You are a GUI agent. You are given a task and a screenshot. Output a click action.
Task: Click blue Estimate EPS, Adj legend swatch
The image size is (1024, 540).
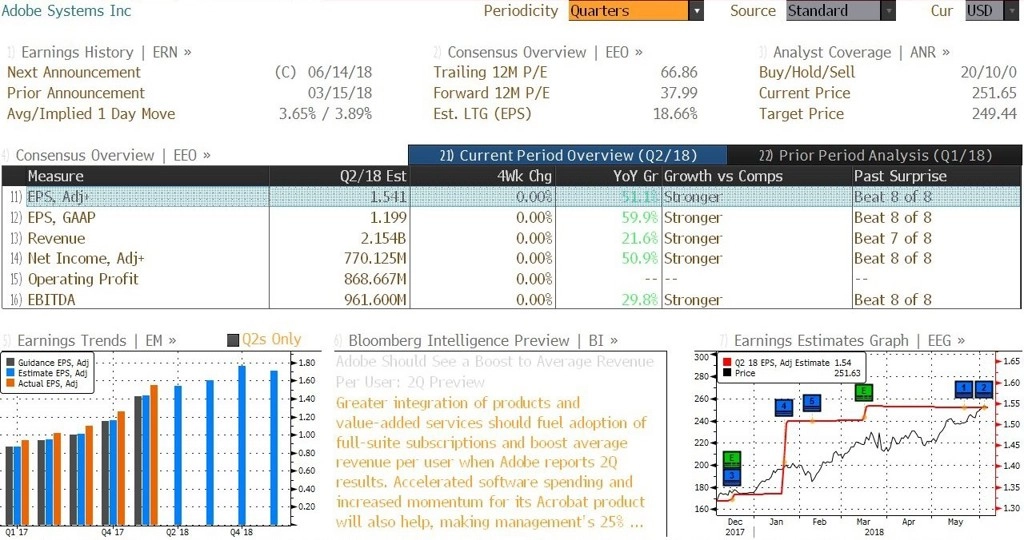(10, 373)
